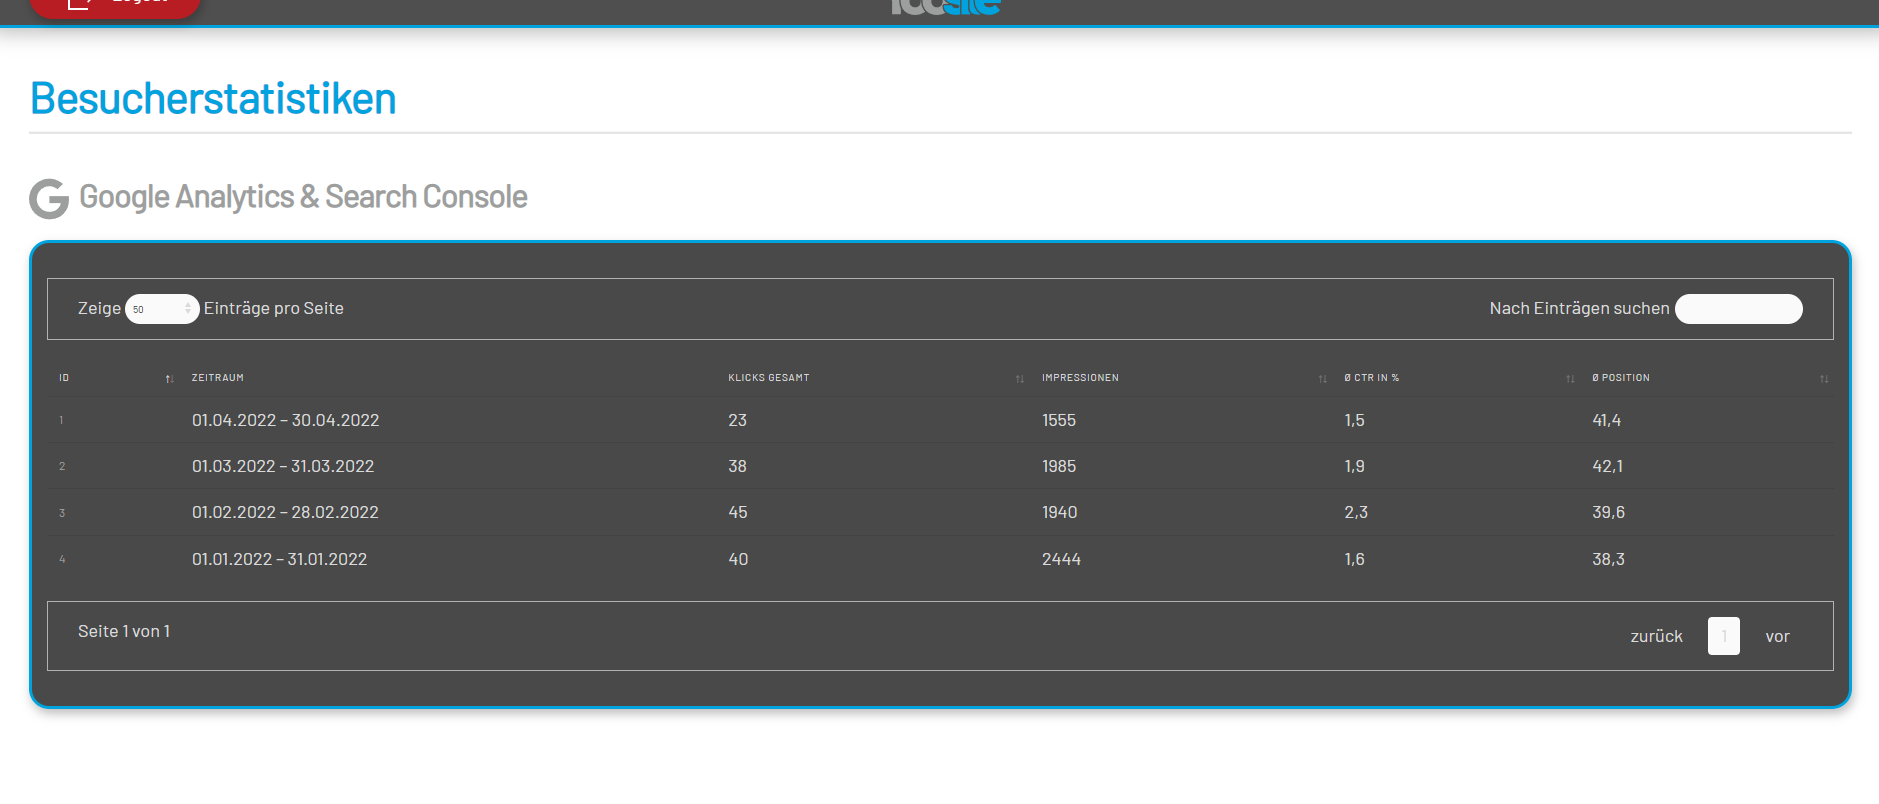Click sort arrows for Ø CTR in % column

[1569, 379]
